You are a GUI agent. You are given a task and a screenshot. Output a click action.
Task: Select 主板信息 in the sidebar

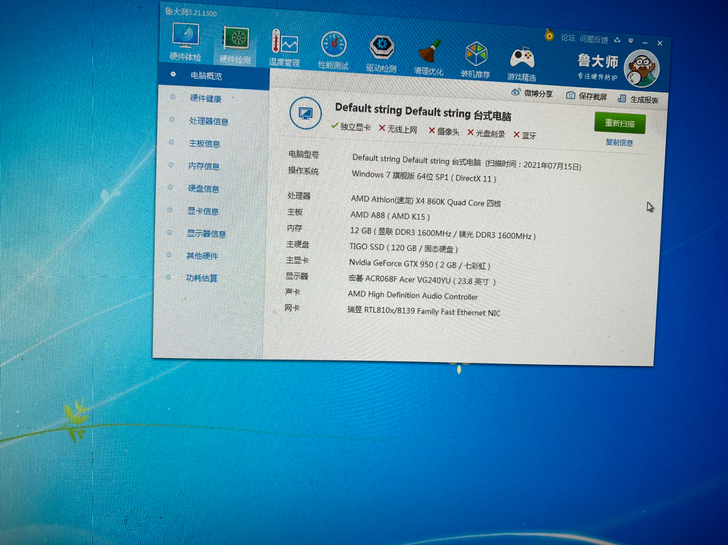[204, 143]
